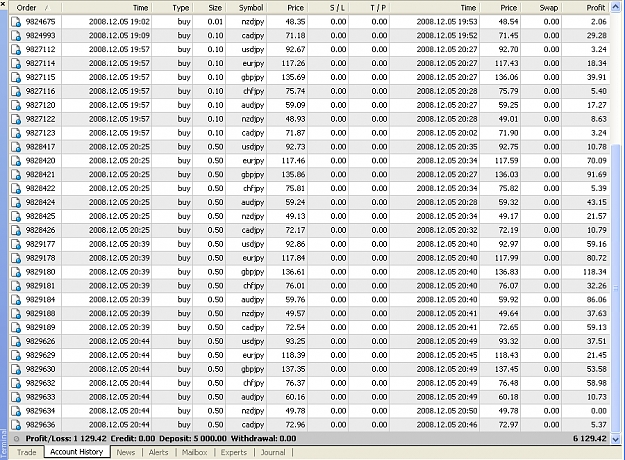This screenshot has width=625, height=460.
Task: Select the Account History tab
Action: (x=77, y=452)
